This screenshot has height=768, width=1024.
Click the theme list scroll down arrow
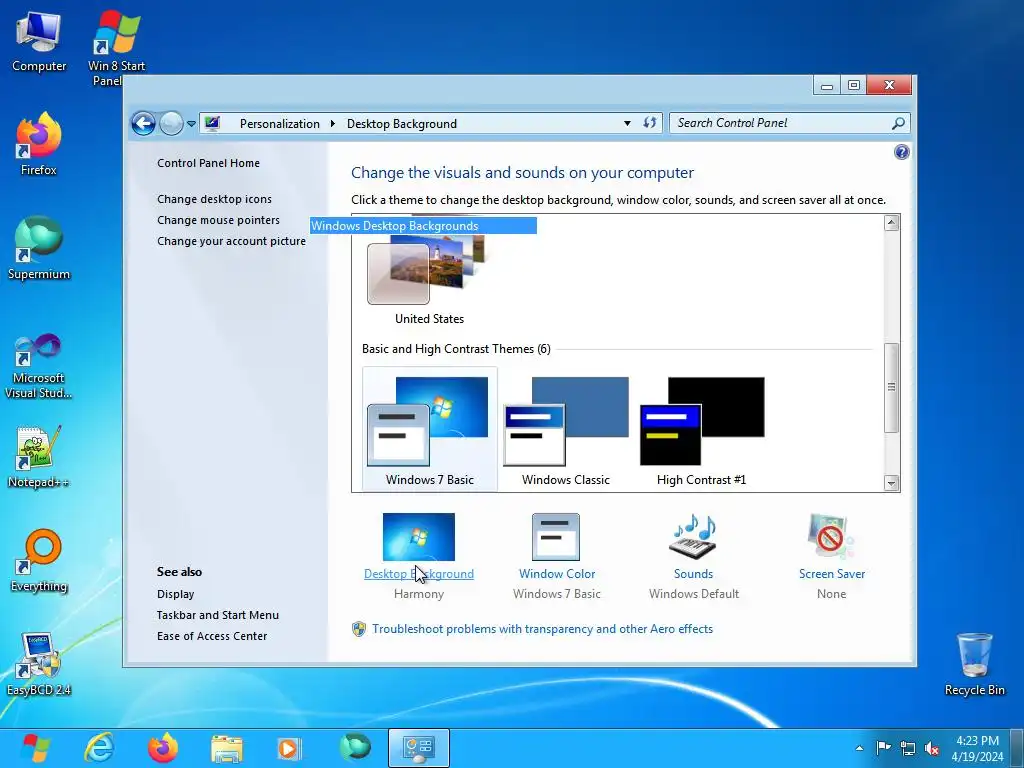coord(891,483)
